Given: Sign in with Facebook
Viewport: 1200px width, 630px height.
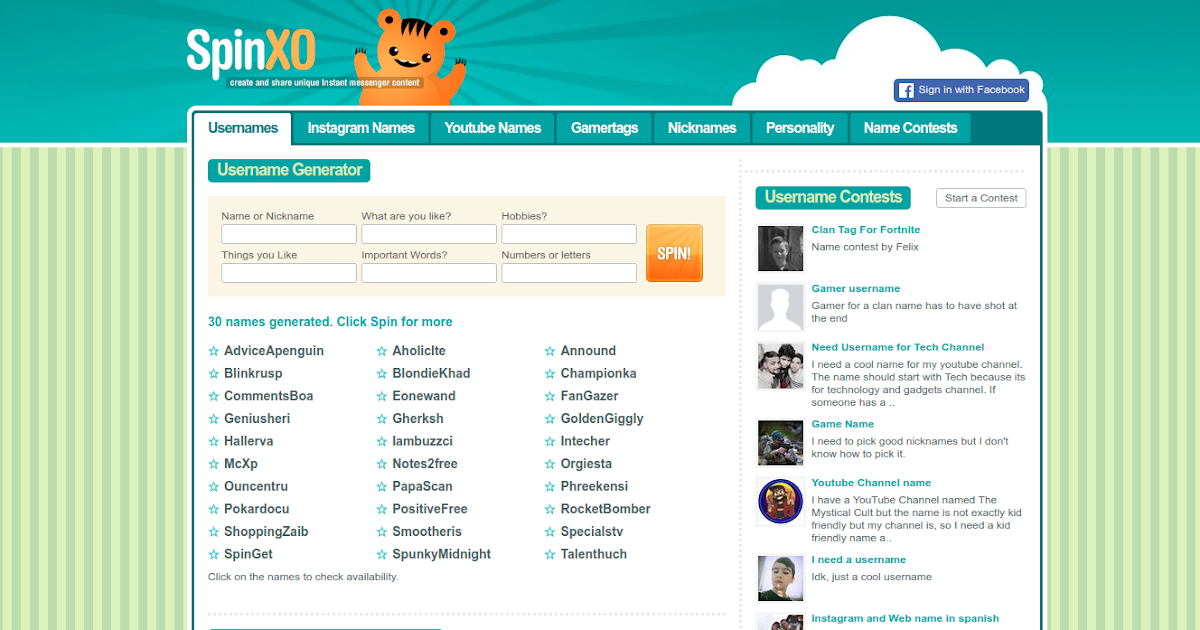Looking at the screenshot, I should [961, 90].
